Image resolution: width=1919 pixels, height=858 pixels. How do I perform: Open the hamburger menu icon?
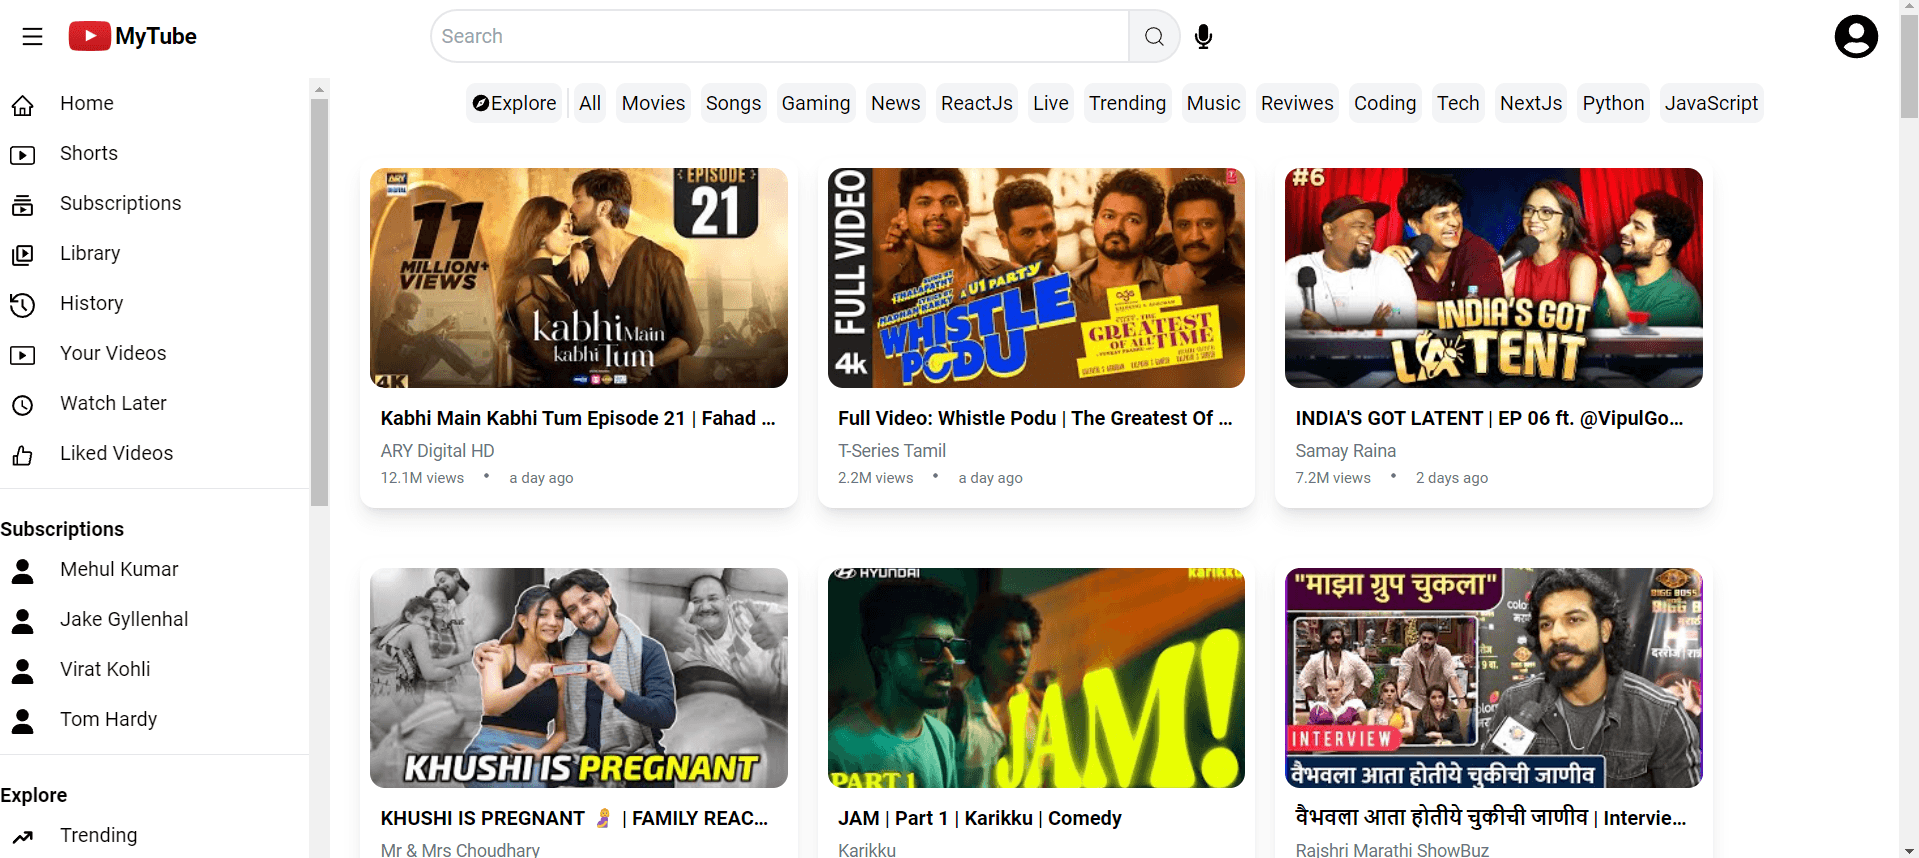tap(32, 37)
